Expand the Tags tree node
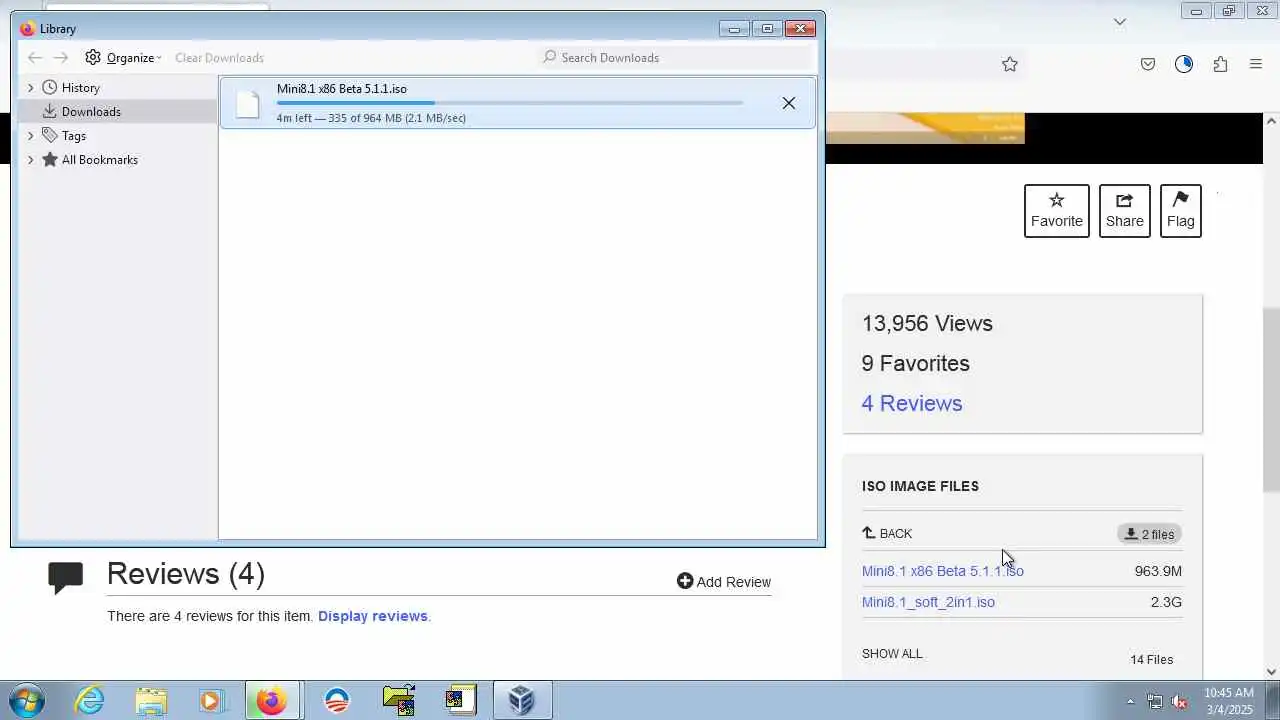This screenshot has height=720, width=1280. (30, 136)
